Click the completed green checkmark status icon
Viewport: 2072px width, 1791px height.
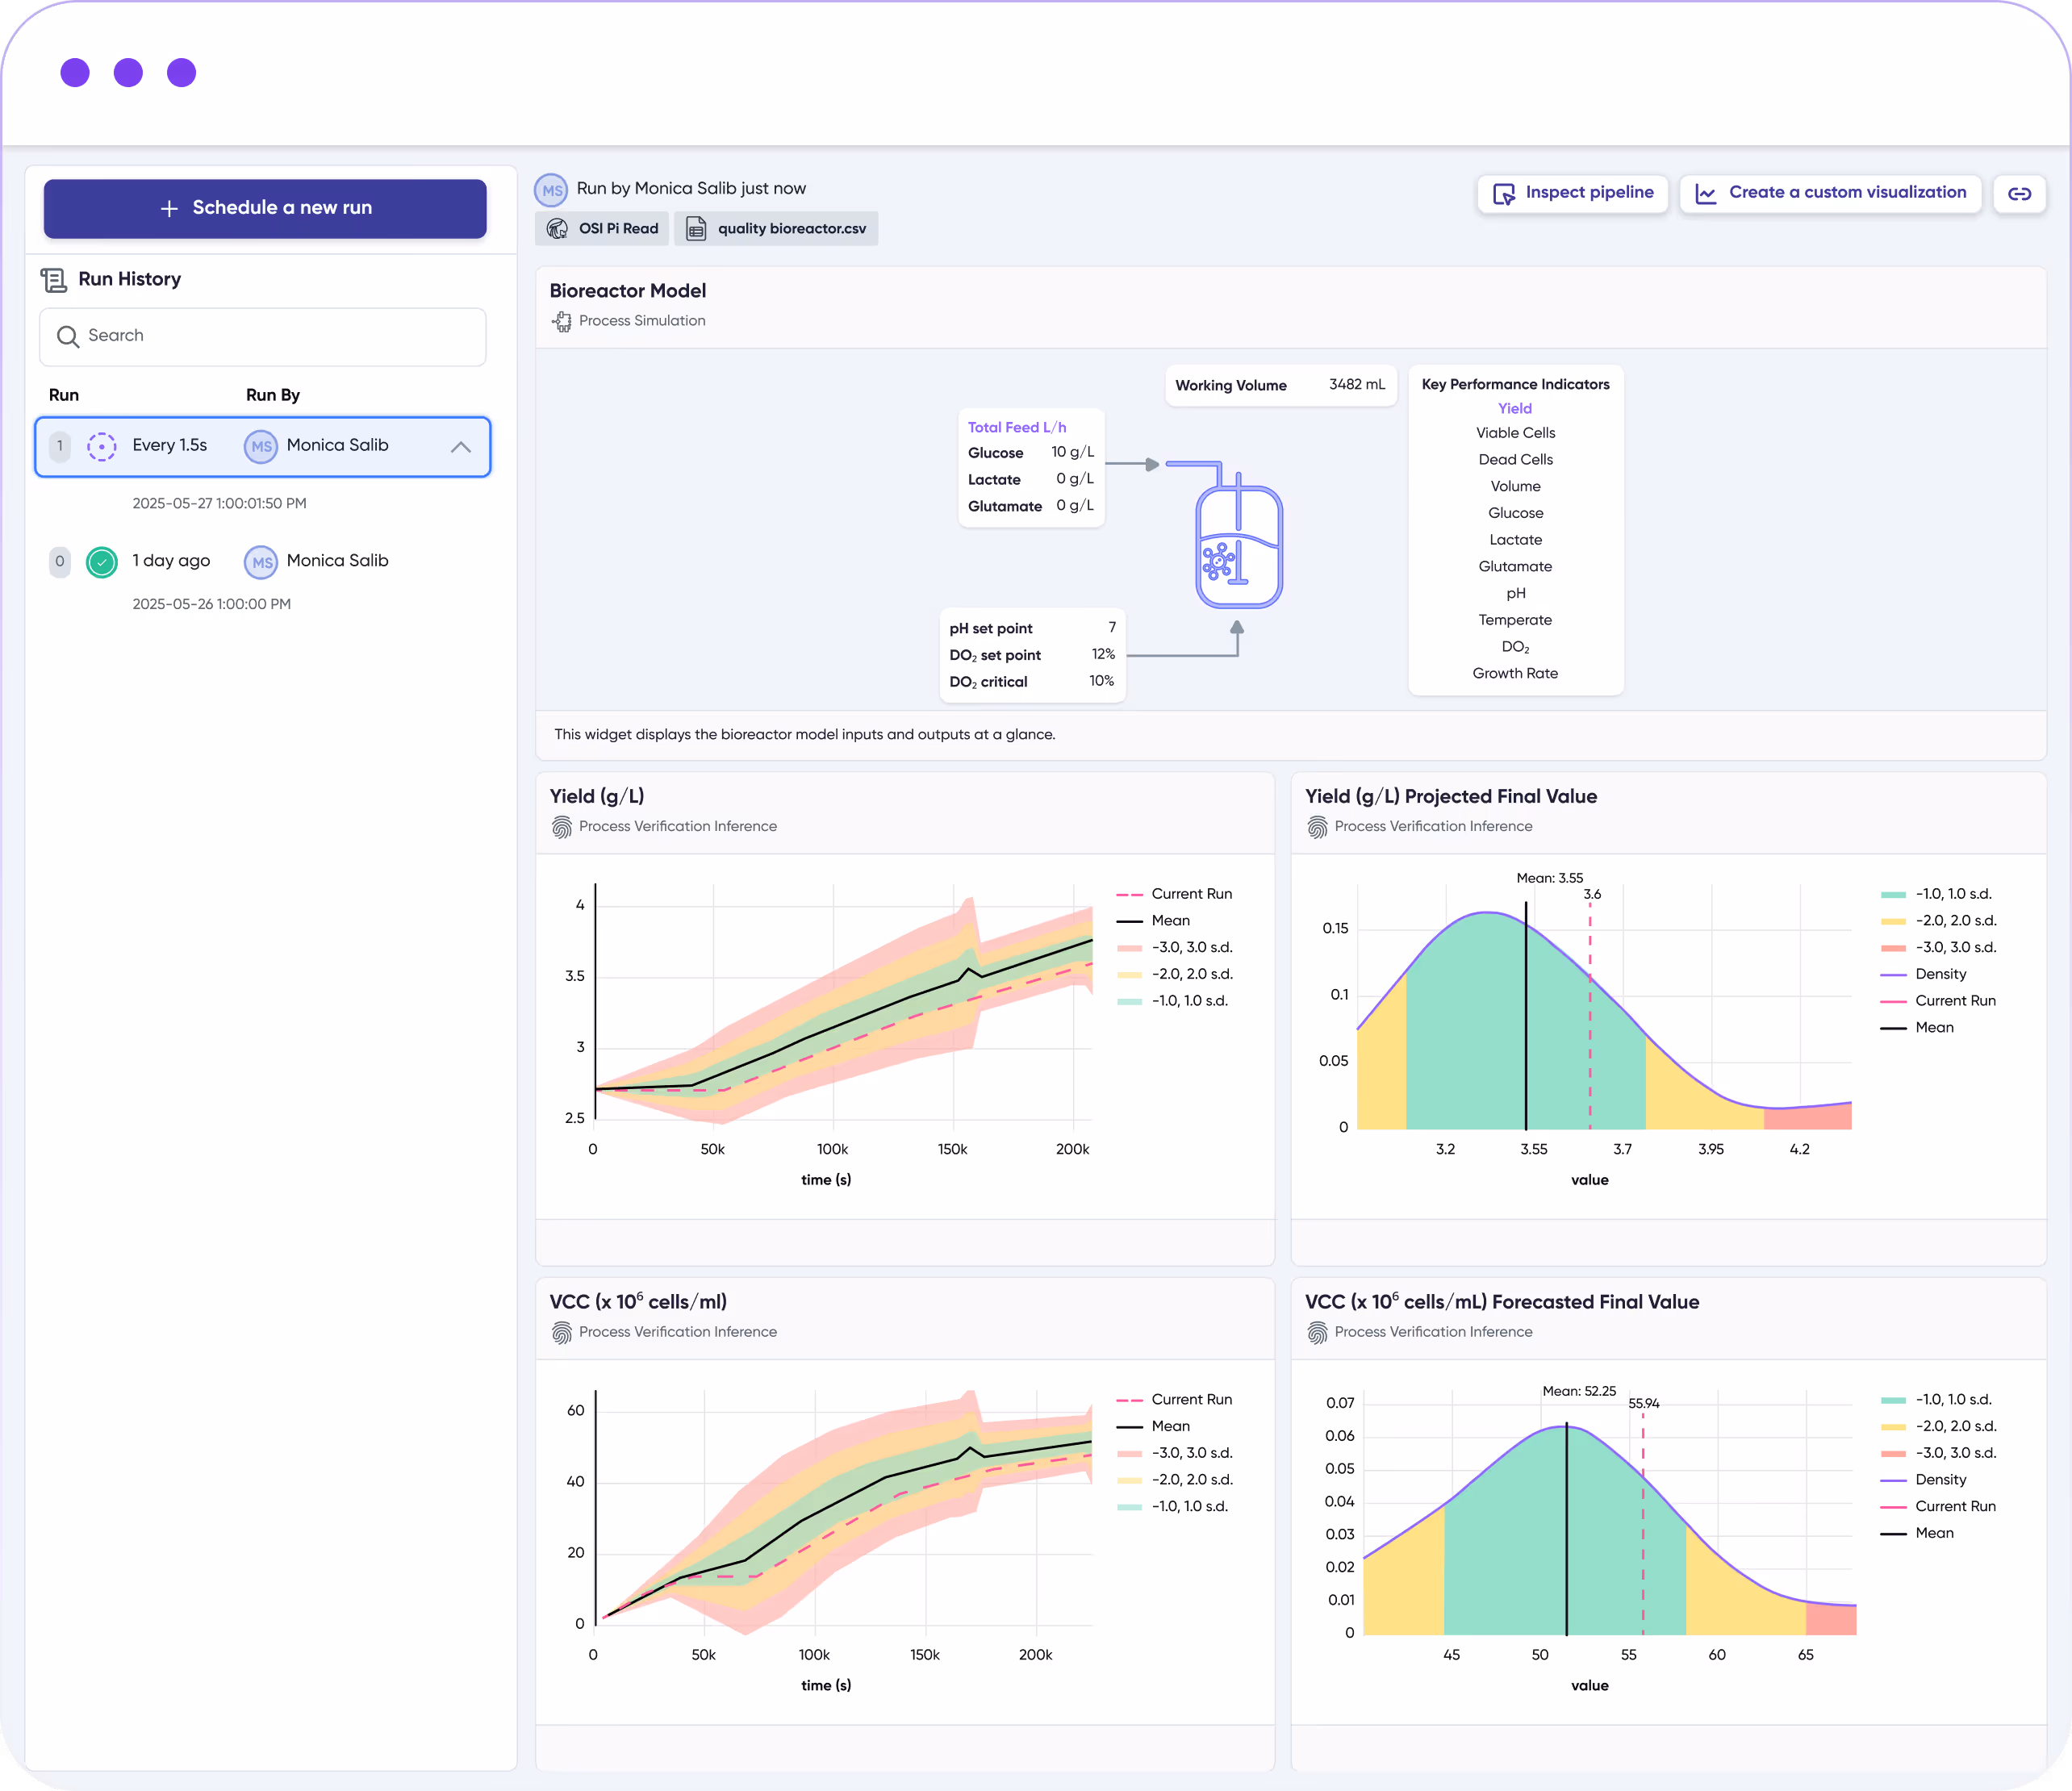click(x=102, y=562)
